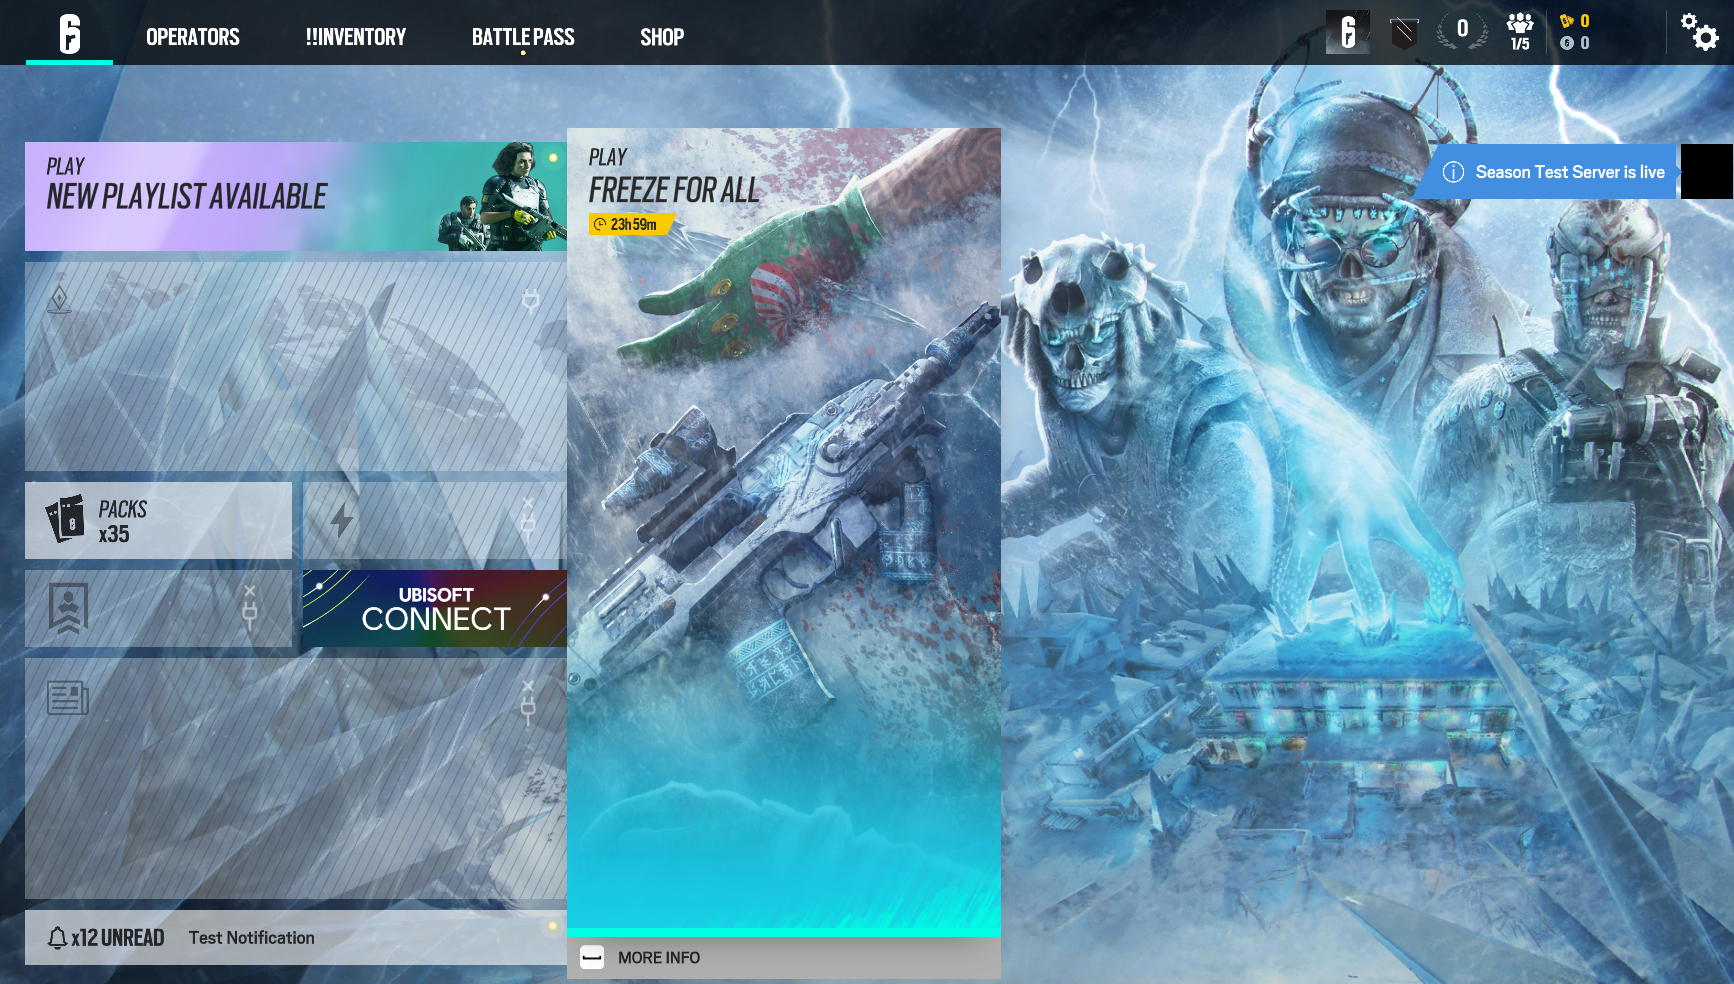The width and height of the screenshot is (1734, 984).
Task: Click the alpha packs card icon
Action: [66, 519]
